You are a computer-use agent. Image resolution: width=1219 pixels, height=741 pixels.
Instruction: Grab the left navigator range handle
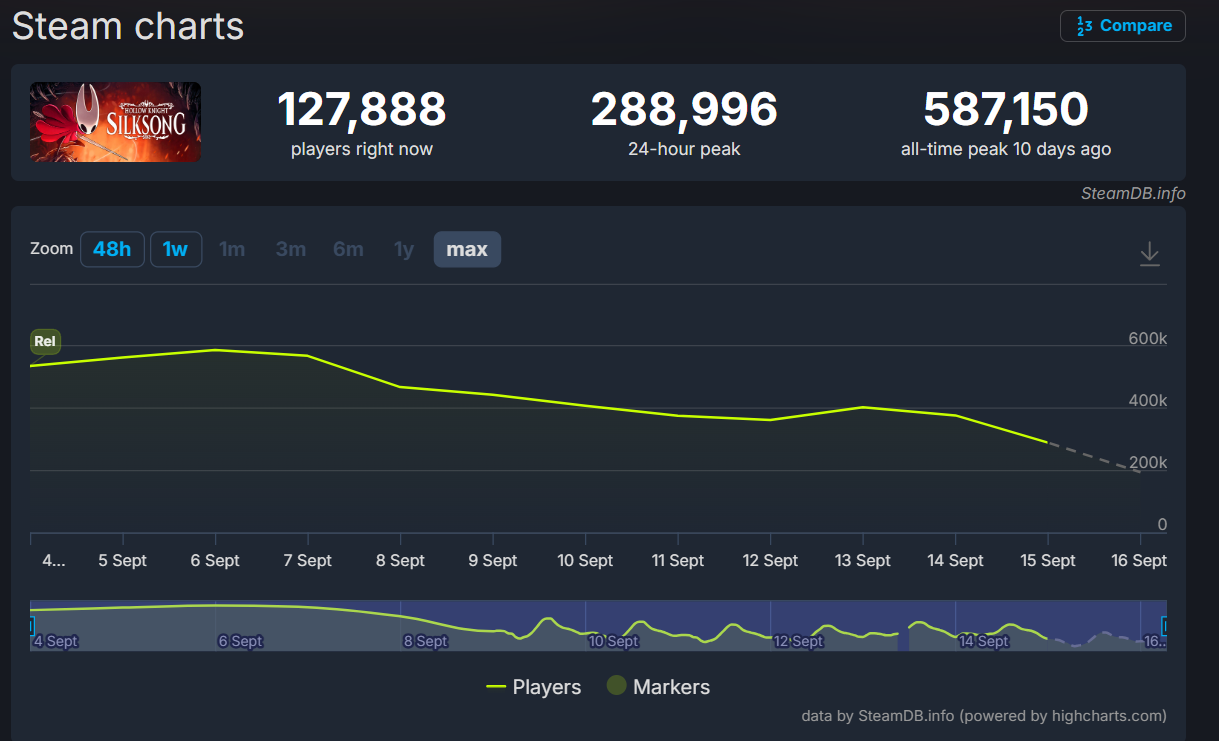click(32, 625)
